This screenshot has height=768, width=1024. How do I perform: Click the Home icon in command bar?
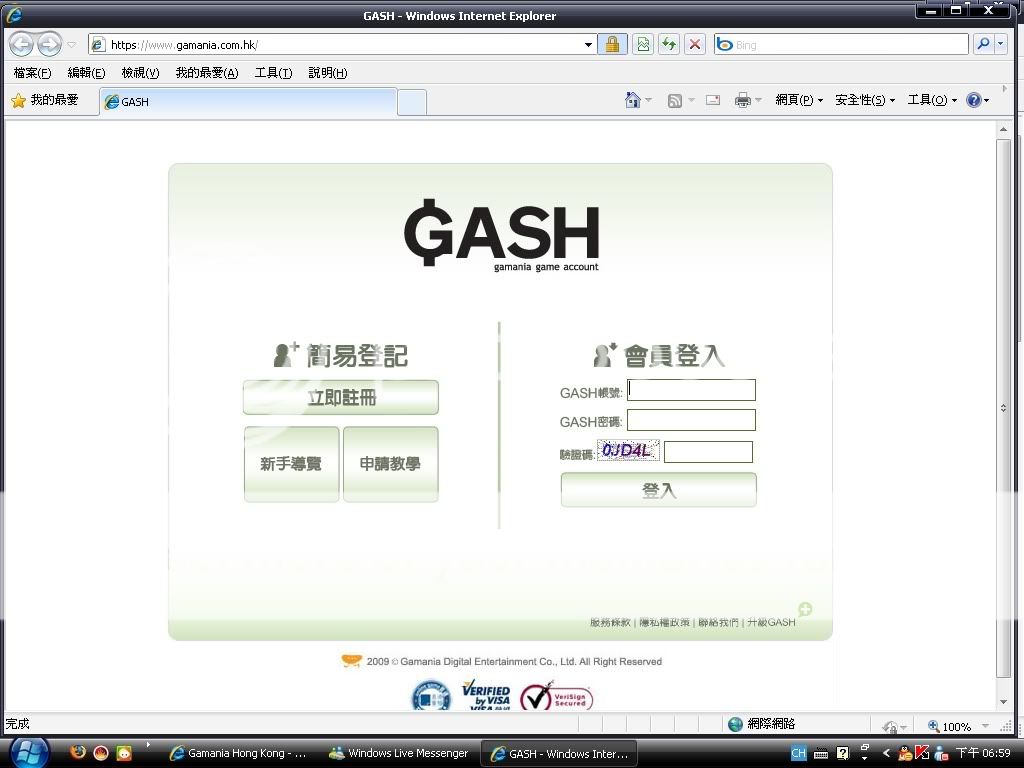point(632,100)
